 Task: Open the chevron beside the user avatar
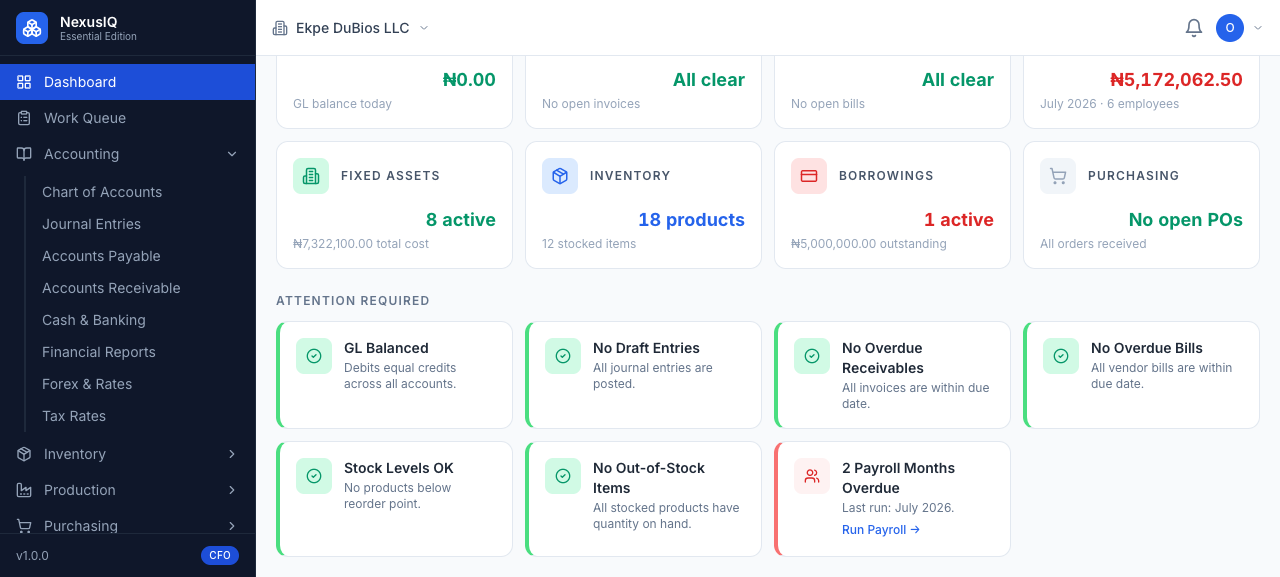[1258, 28]
